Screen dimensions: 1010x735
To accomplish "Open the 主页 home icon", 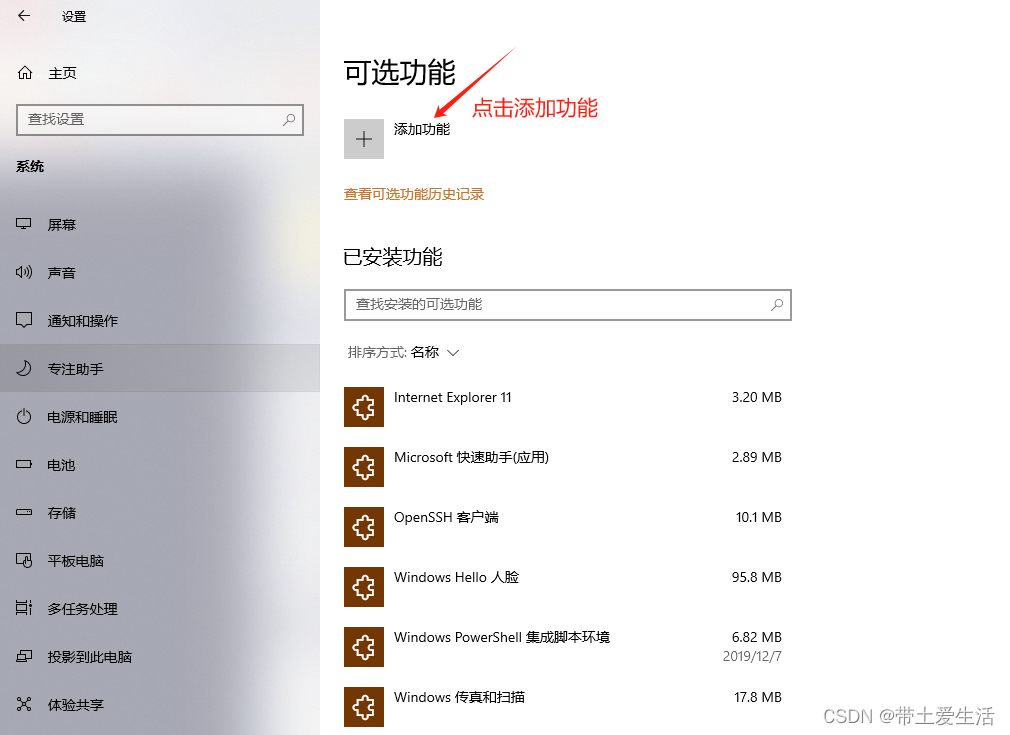I will tap(24, 73).
